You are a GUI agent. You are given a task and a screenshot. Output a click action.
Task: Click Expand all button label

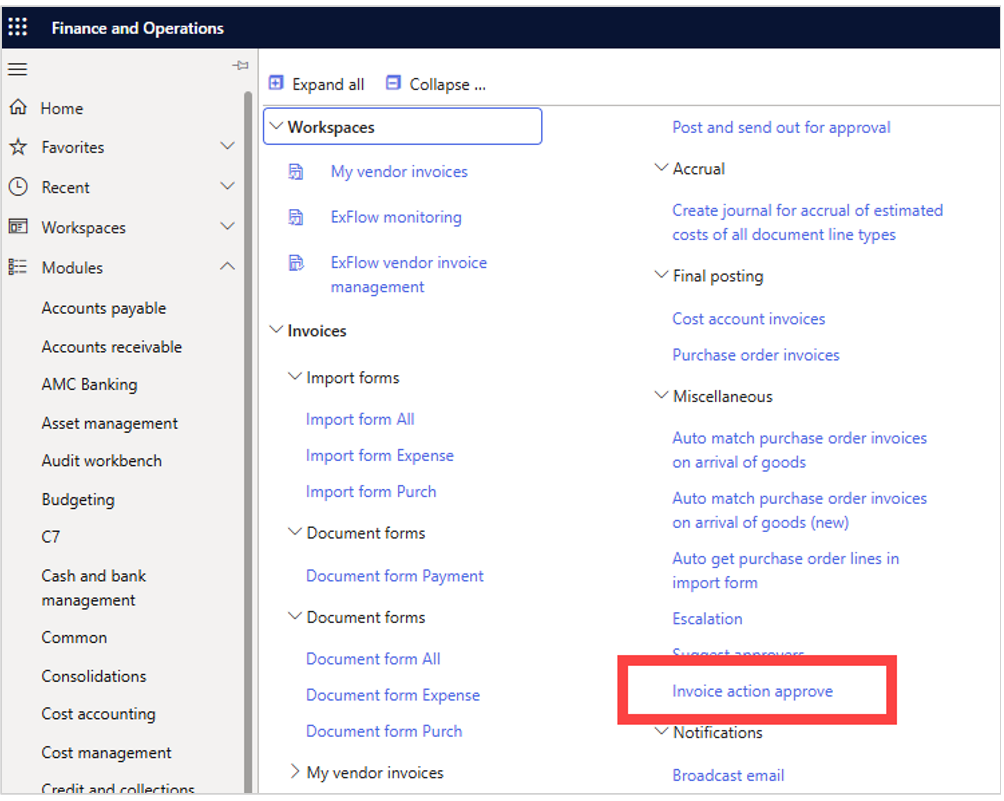[328, 85]
